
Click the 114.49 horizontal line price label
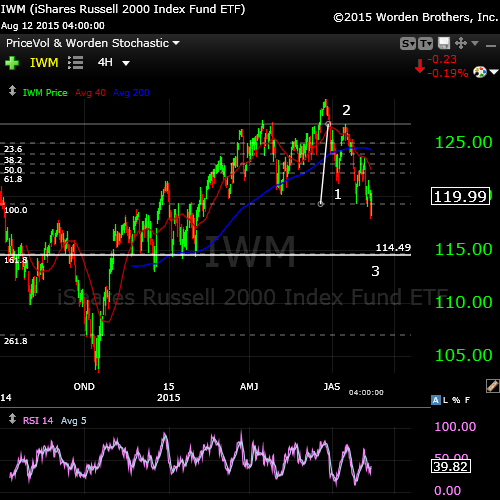pos(393,248)
